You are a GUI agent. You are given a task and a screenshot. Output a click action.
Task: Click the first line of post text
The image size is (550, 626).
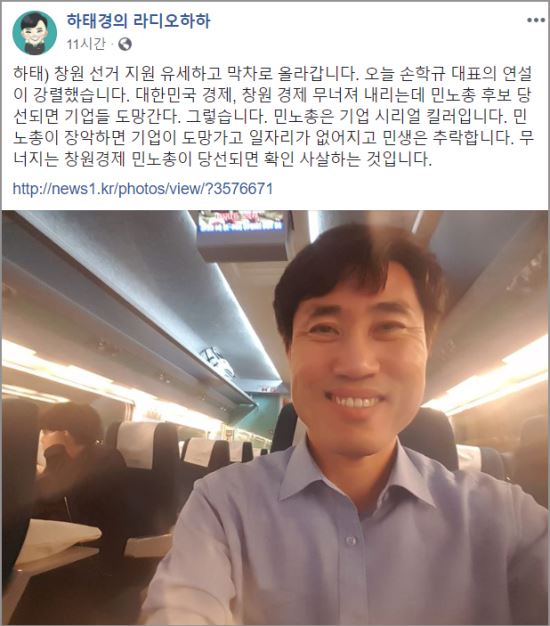(273, 73)
